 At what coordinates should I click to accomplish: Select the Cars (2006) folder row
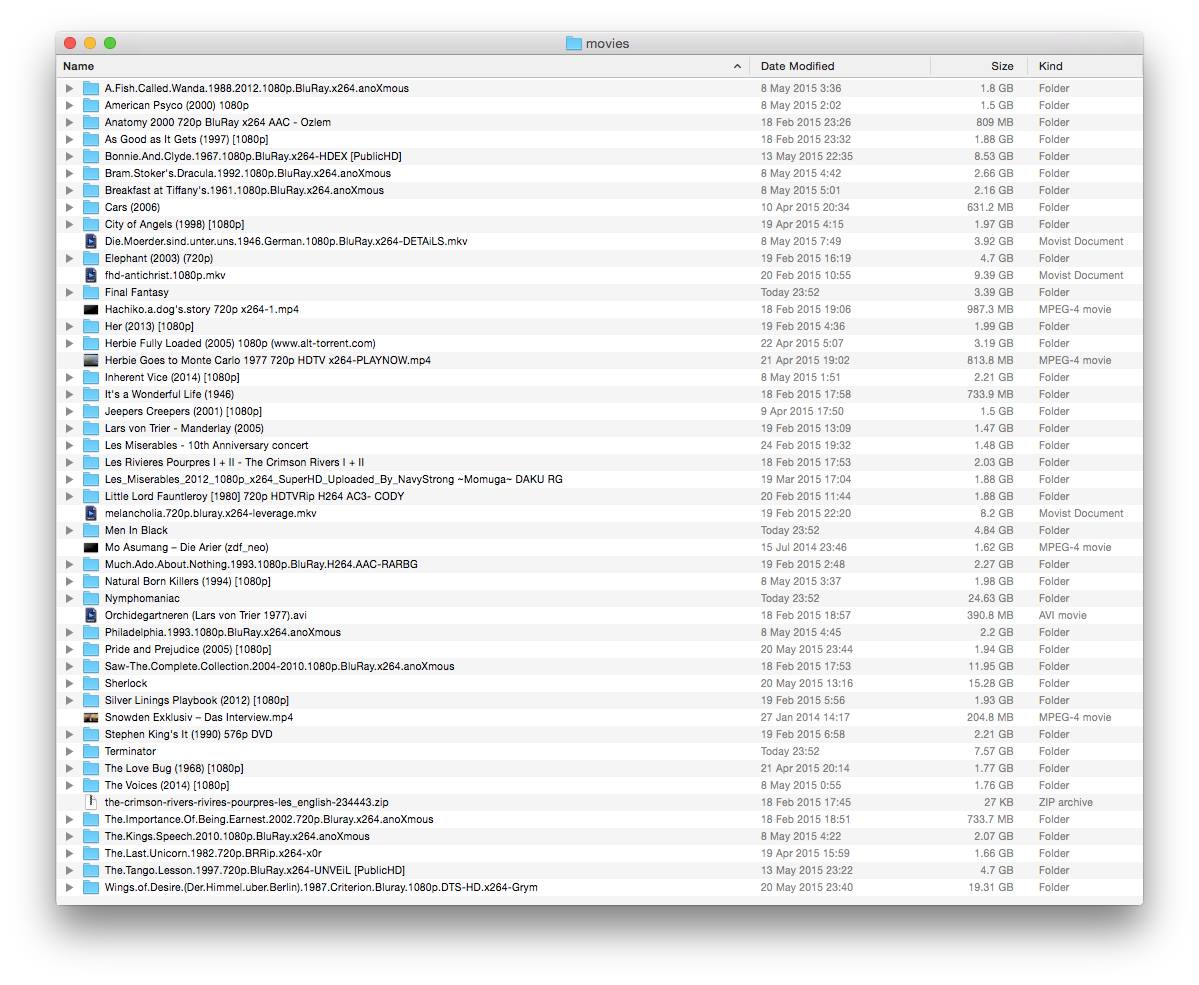[x=132, y=207]
